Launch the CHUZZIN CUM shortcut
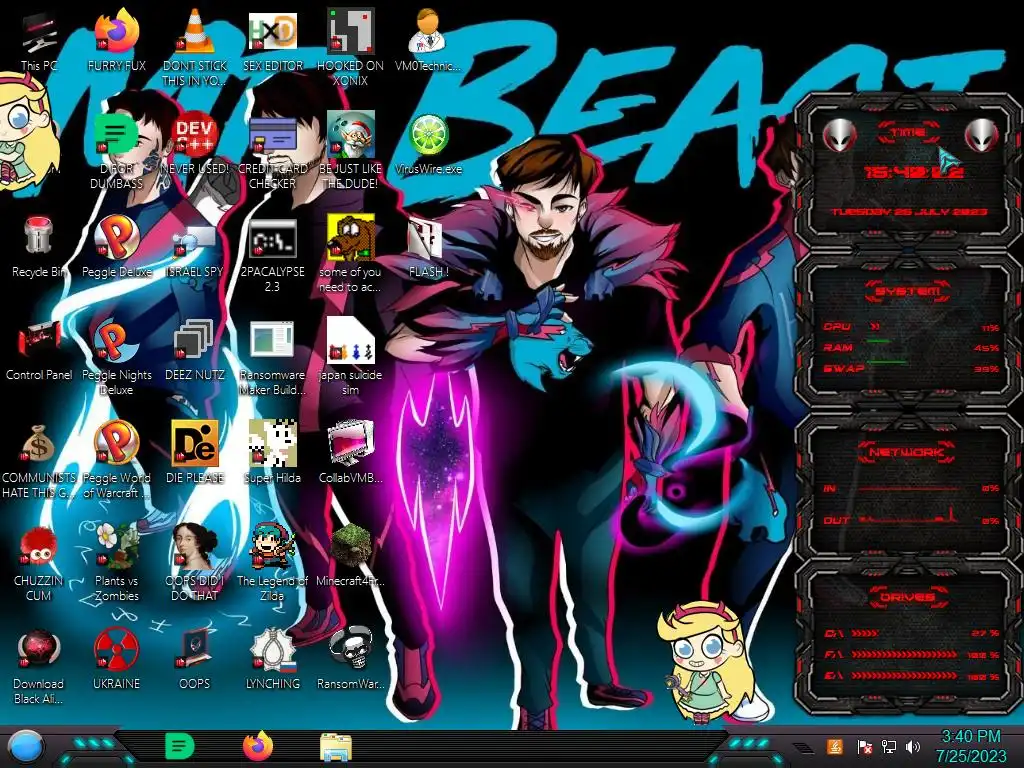 [39, 563]
